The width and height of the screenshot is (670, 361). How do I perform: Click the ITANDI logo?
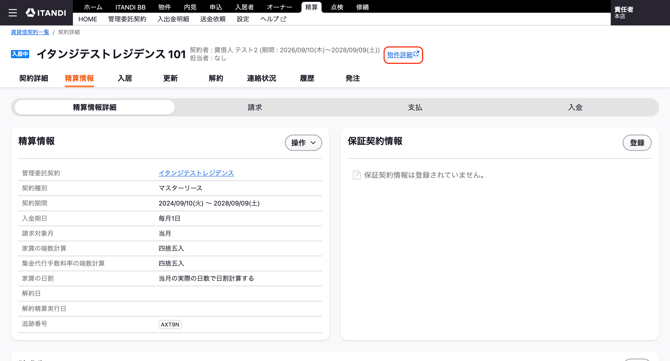46,13
